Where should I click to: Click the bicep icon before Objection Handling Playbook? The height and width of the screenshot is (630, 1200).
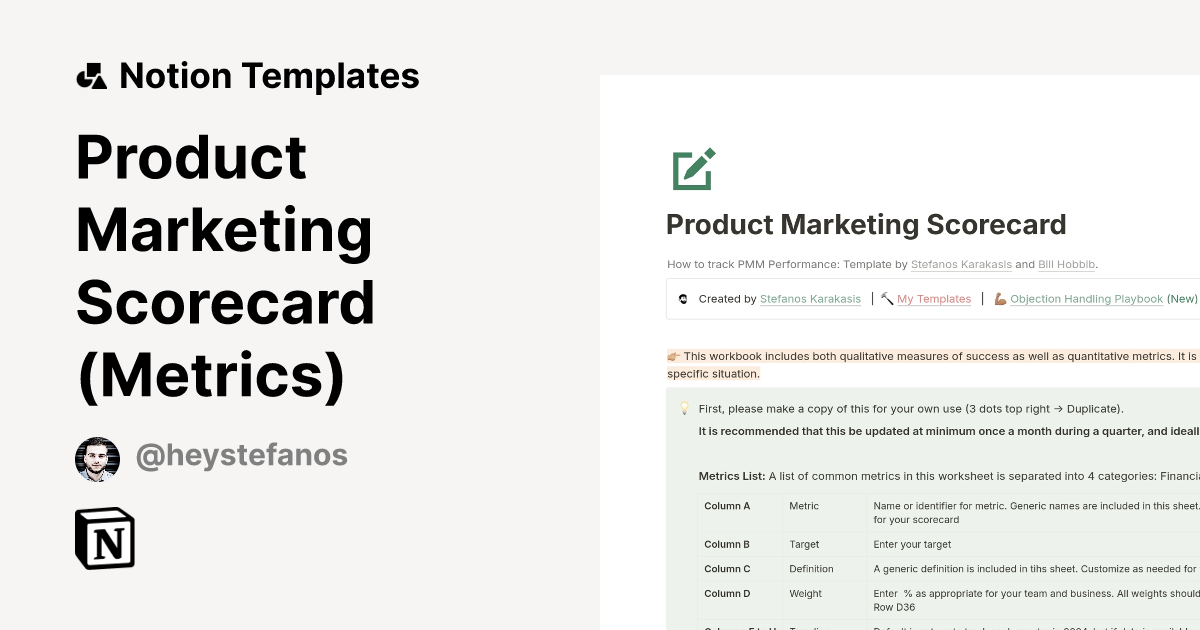point(1000,298)
